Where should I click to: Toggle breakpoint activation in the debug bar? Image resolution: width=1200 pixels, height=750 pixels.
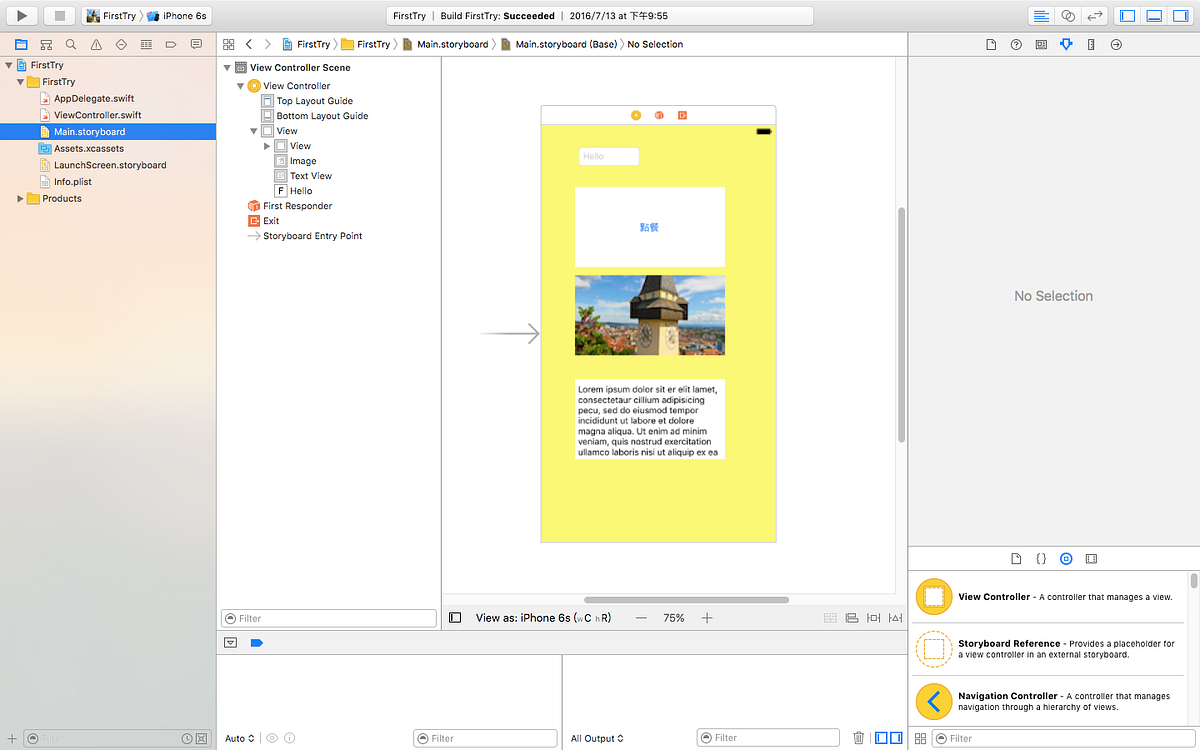pos(257,642)
